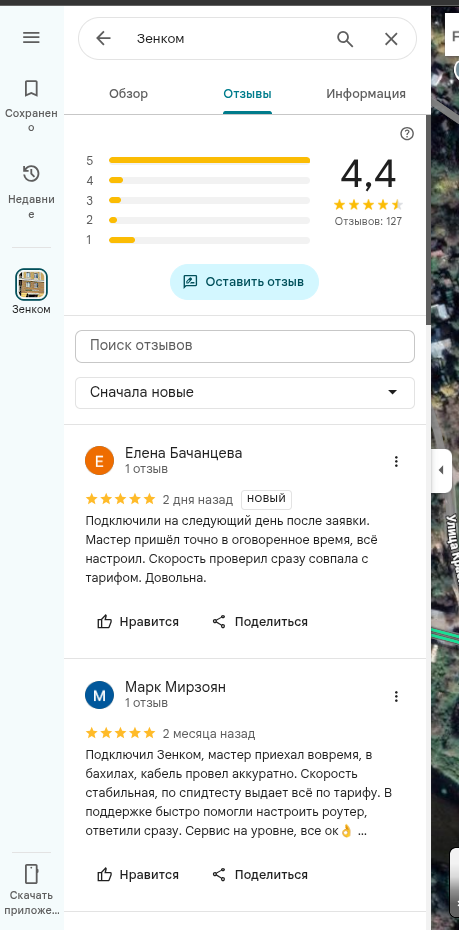
Task: Collapse the side panel with arrow handle
Action: (441, 470)
